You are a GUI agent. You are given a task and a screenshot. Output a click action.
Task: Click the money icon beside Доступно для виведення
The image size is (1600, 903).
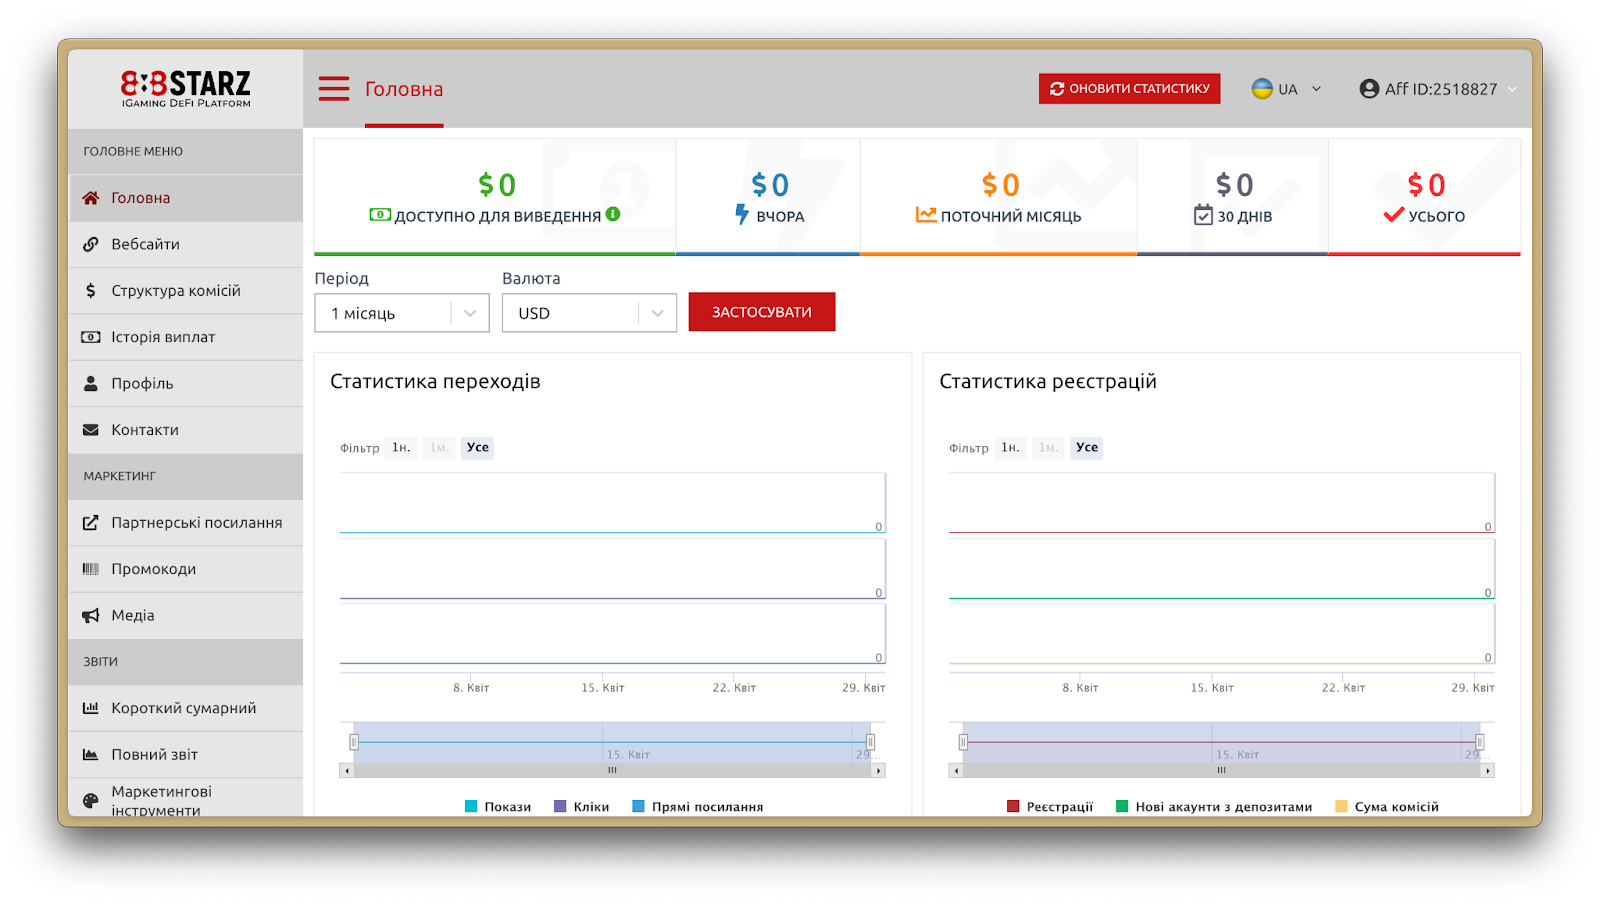380,214
